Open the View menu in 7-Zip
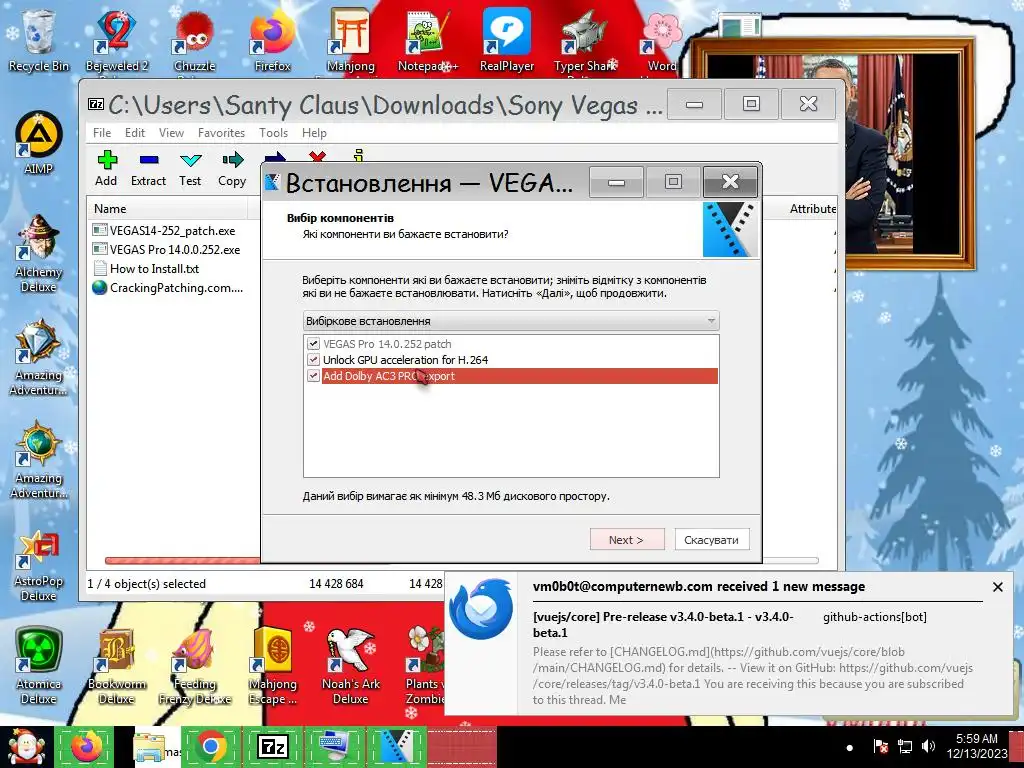This screenshot has width=1024, height=768. 171,133
